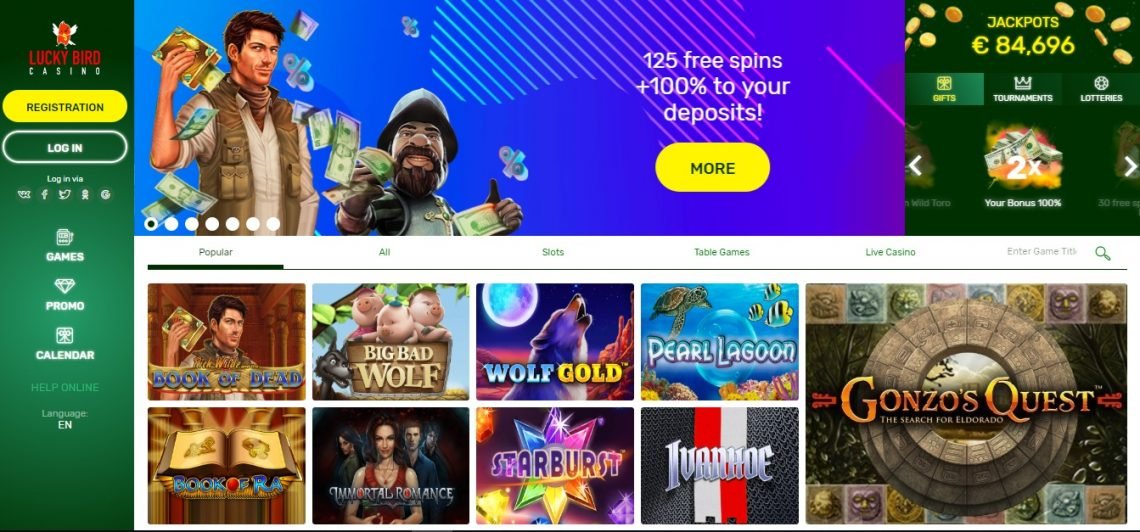
Task: Log in via the VK icon
Action: (24, 195)
